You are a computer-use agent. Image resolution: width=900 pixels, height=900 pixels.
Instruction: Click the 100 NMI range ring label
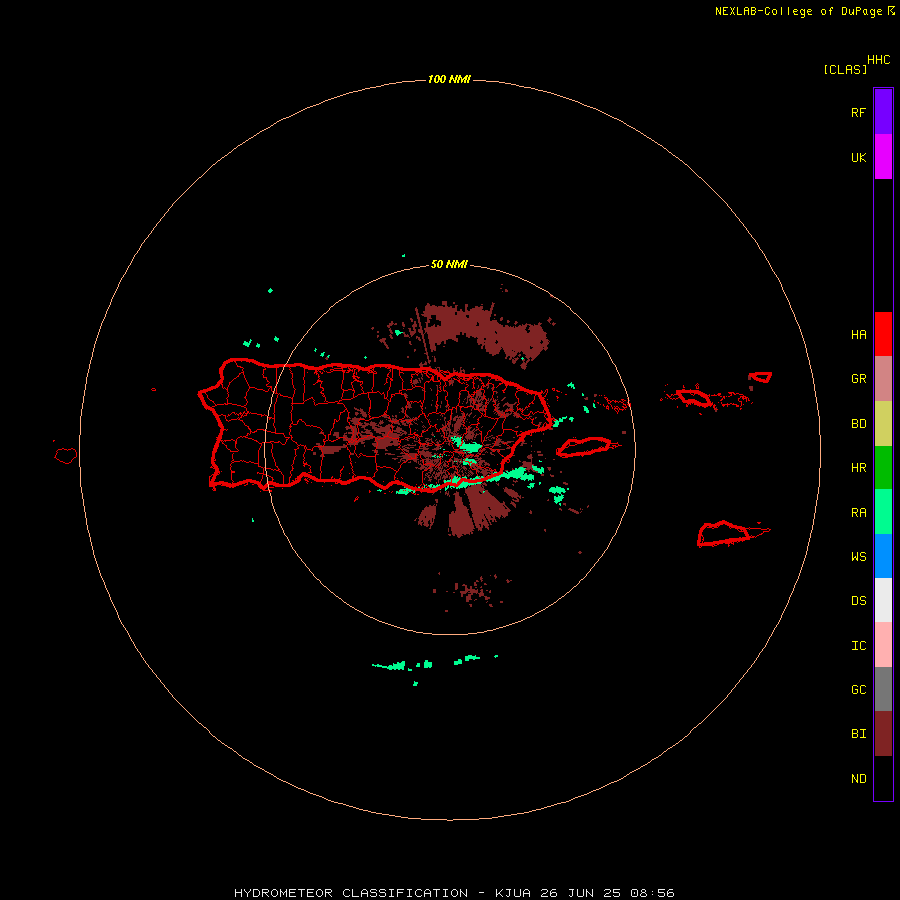[x=449, y=79]
